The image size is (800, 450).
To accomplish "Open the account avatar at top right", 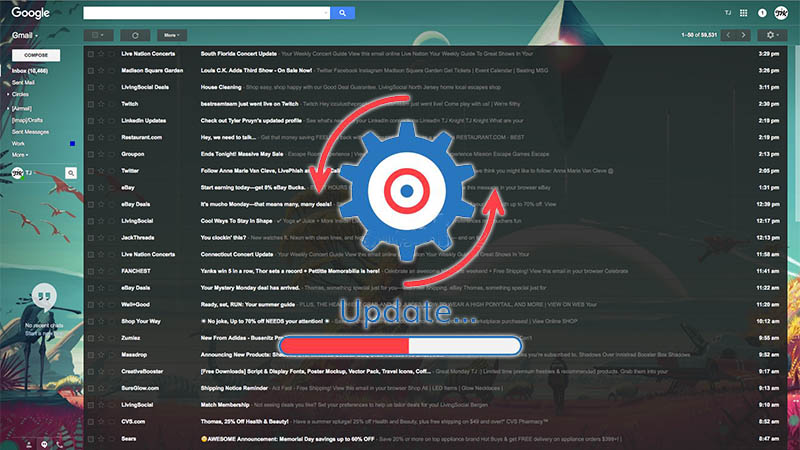I will [781, 13].
